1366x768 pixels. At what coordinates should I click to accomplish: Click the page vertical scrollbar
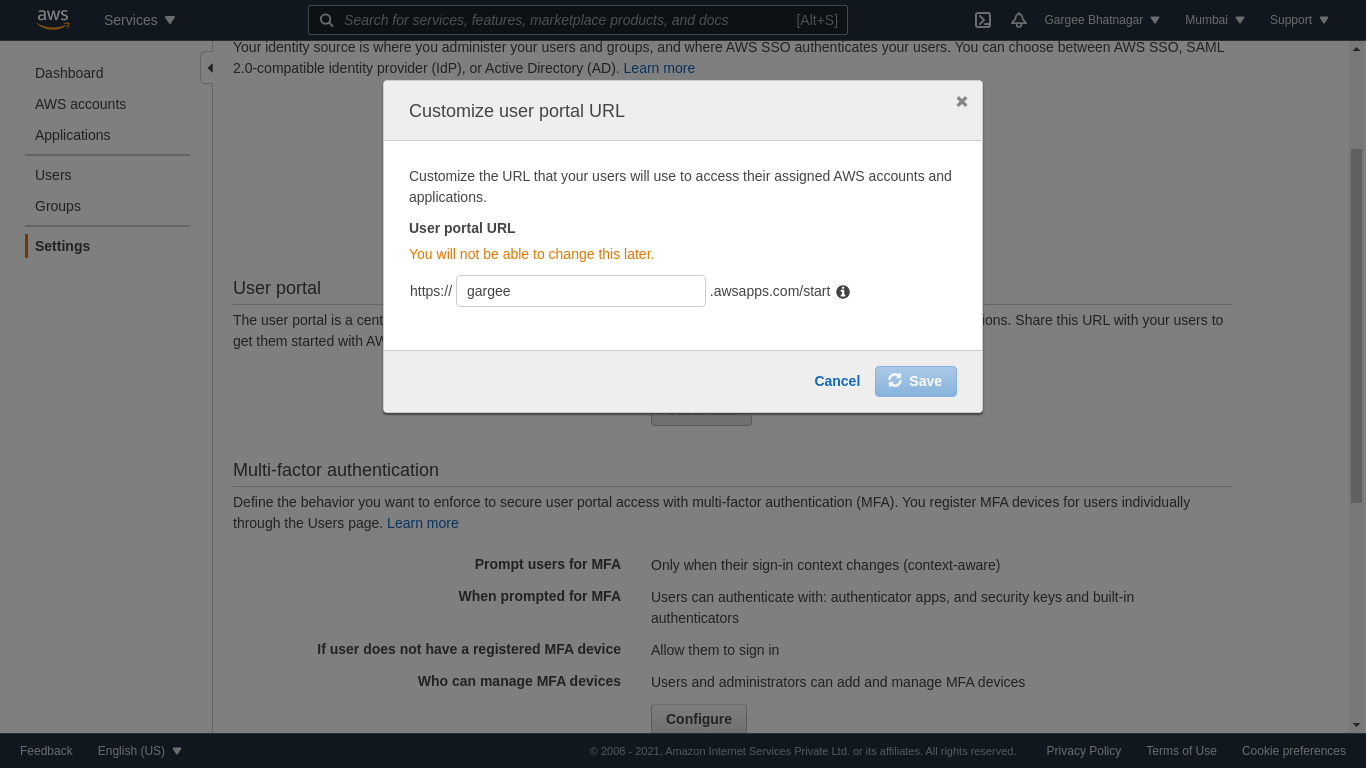(1356, 400)
